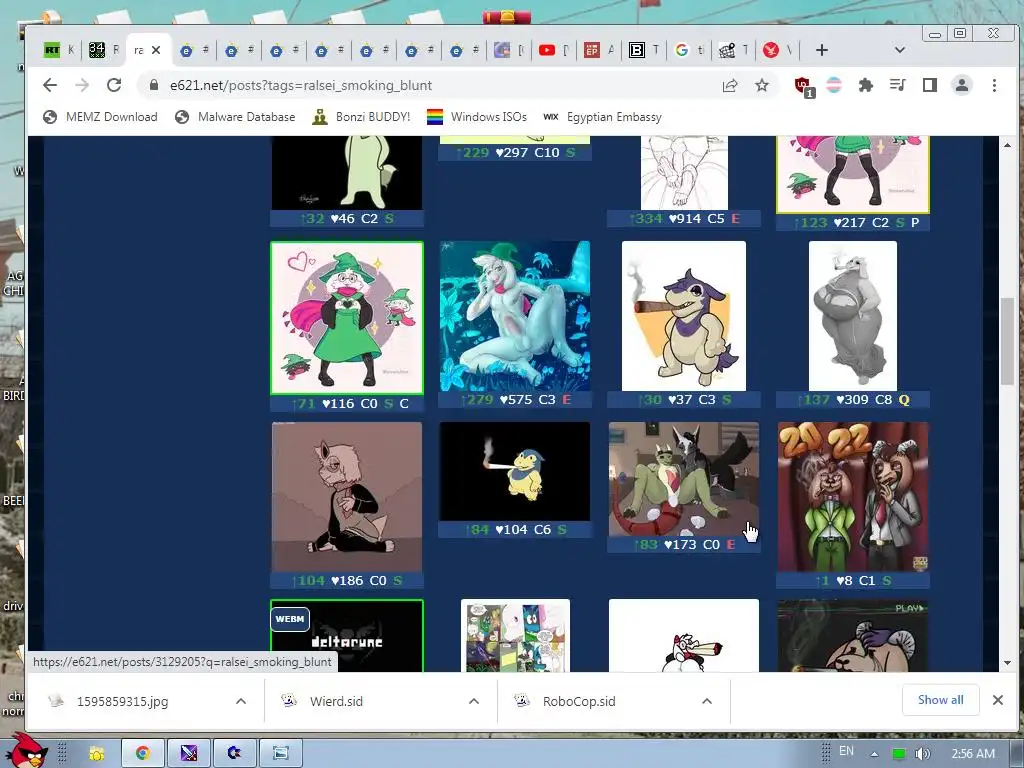Click the page scrollbar up arrow

coord(1007,145)
